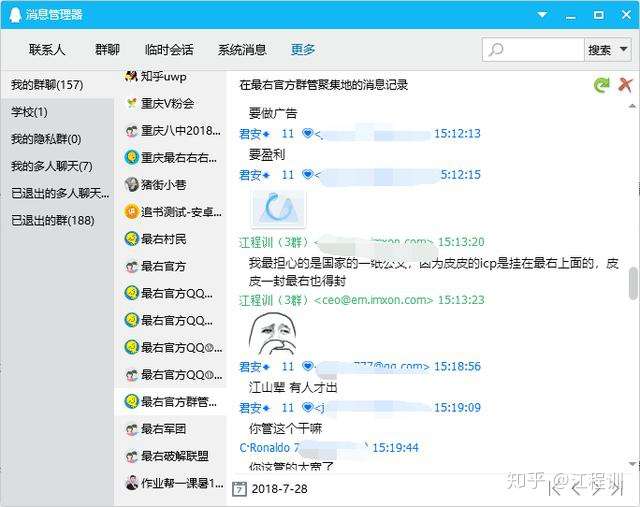
Task: Refresh records with the green arrow icon
Action: tap(601, 85)
